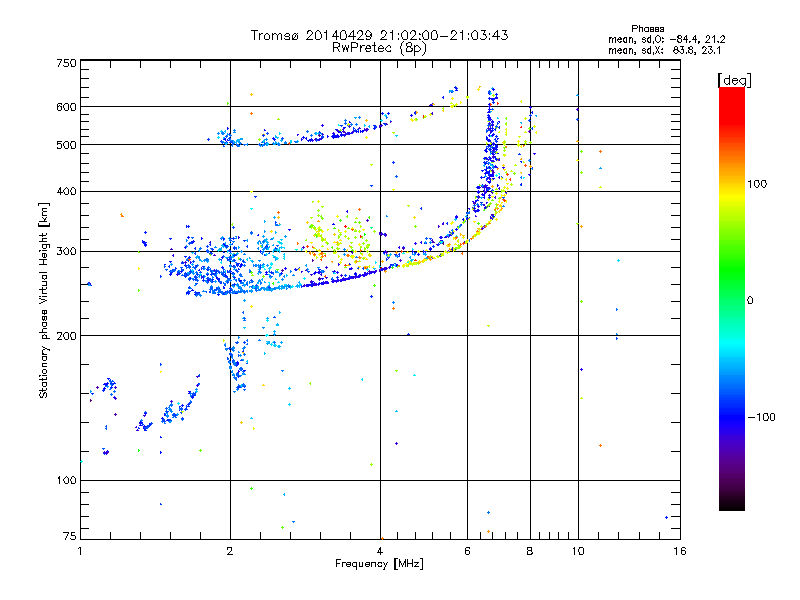The width and height of the screenshot is (800, 600).
Task: Click the '-100' colorbar tick label
Action: (761, 417)
